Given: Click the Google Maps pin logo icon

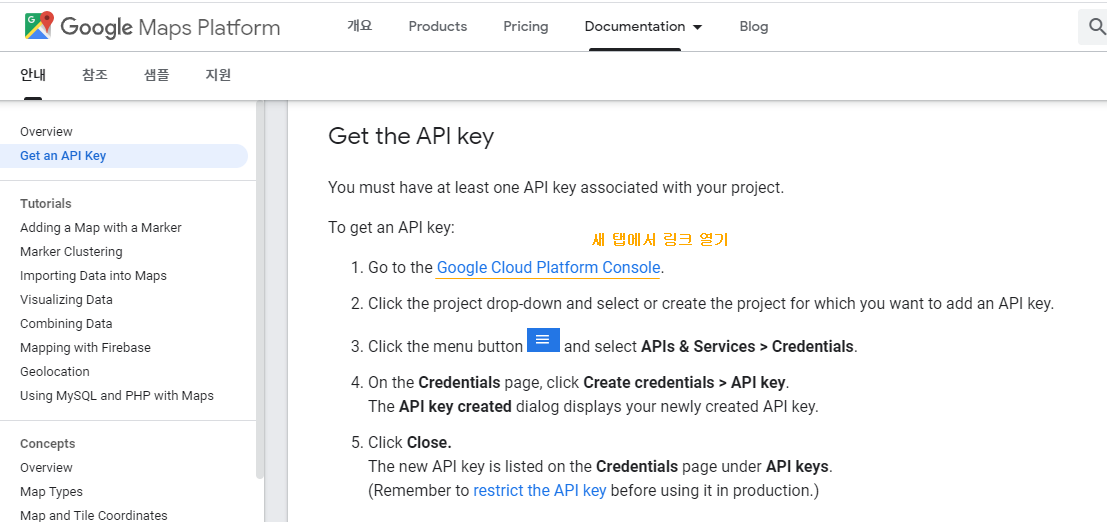Looking at the screenshot, I should tap(39, 26).
